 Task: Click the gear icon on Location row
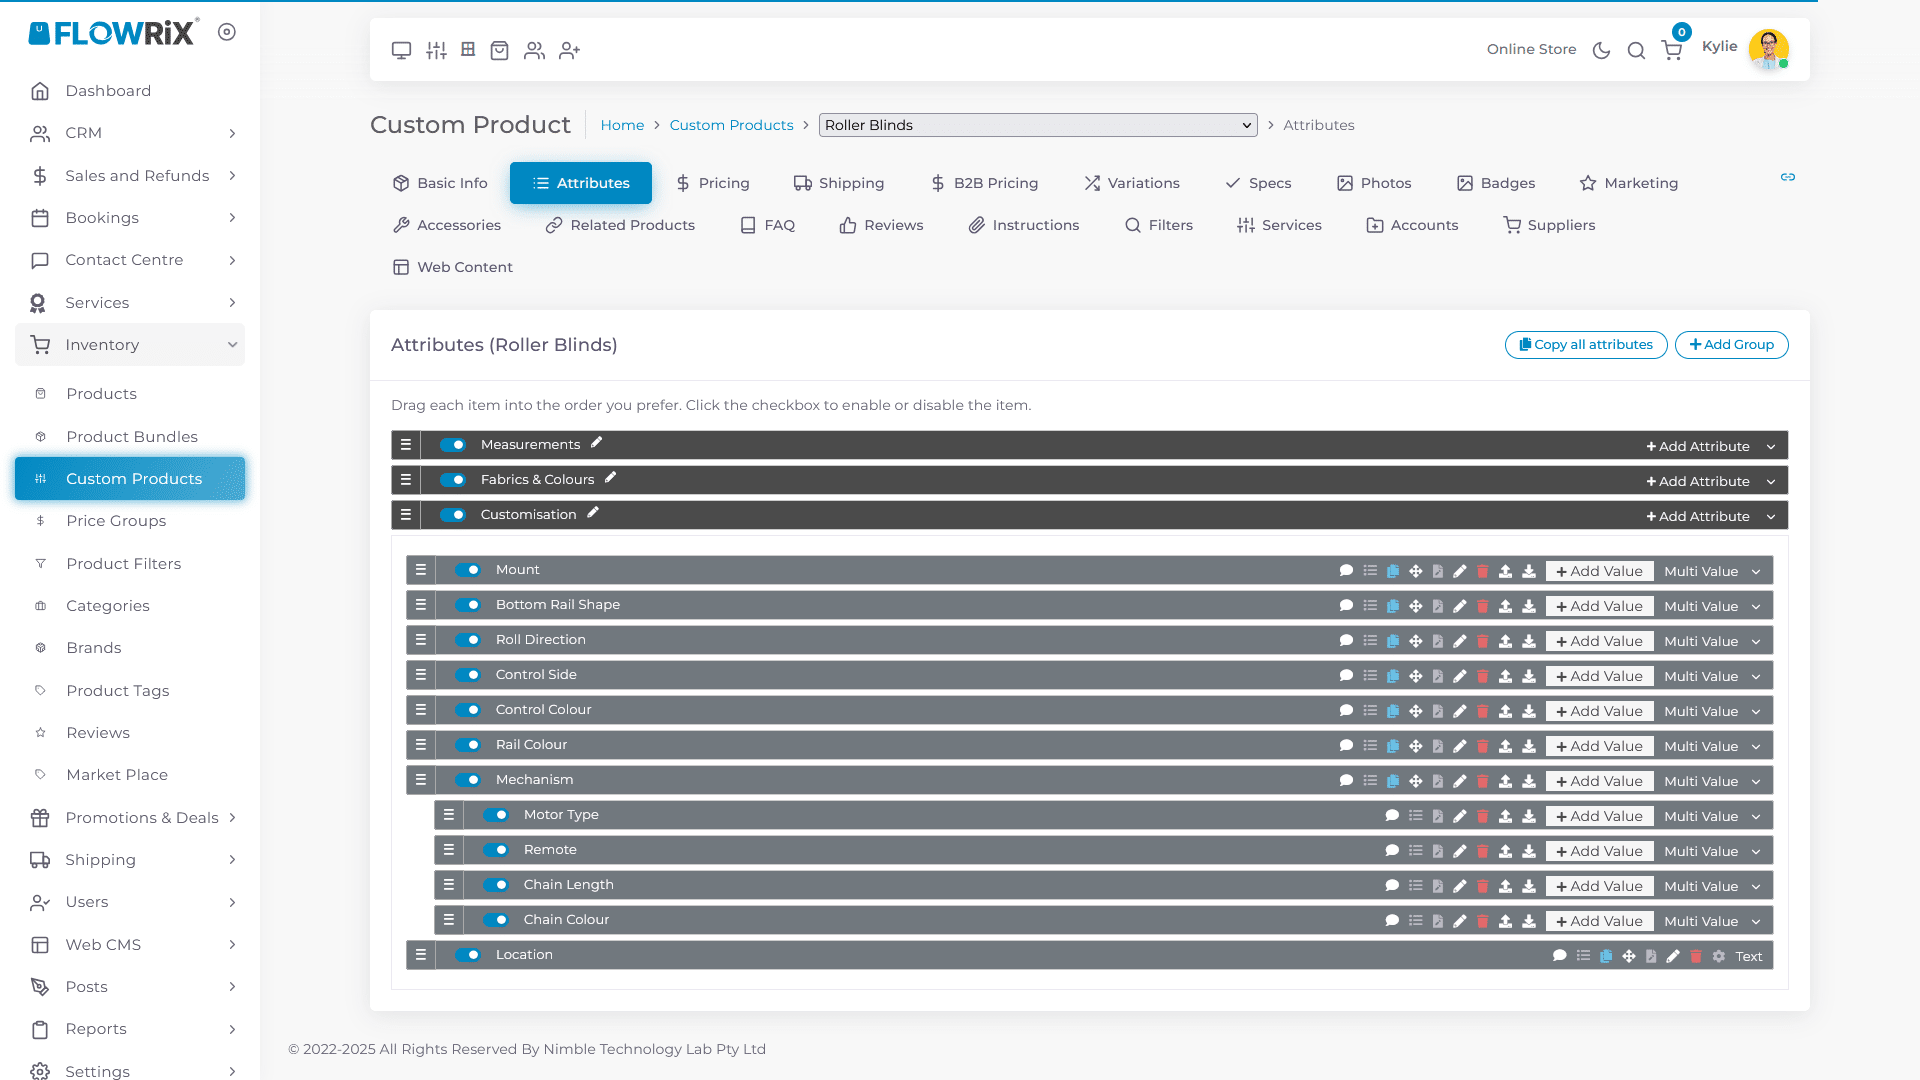click(x=1718, y=956)
